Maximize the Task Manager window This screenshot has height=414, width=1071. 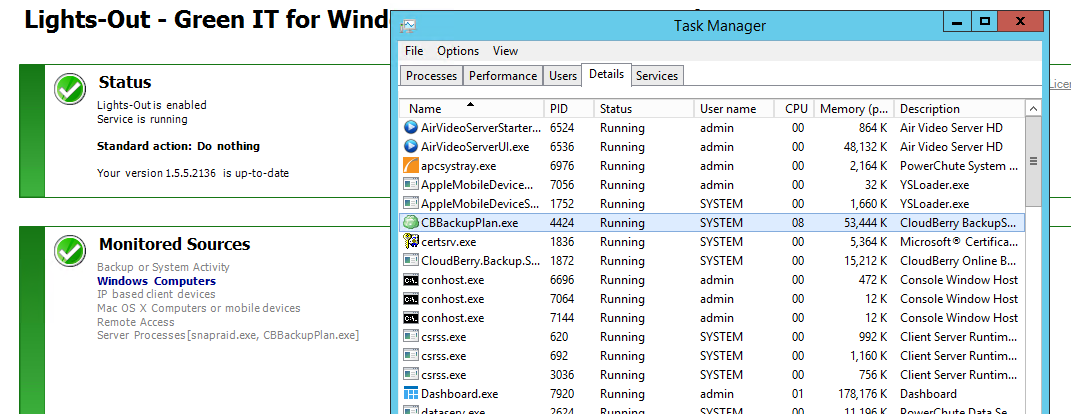pyautogui.click(x=984, y=21)
